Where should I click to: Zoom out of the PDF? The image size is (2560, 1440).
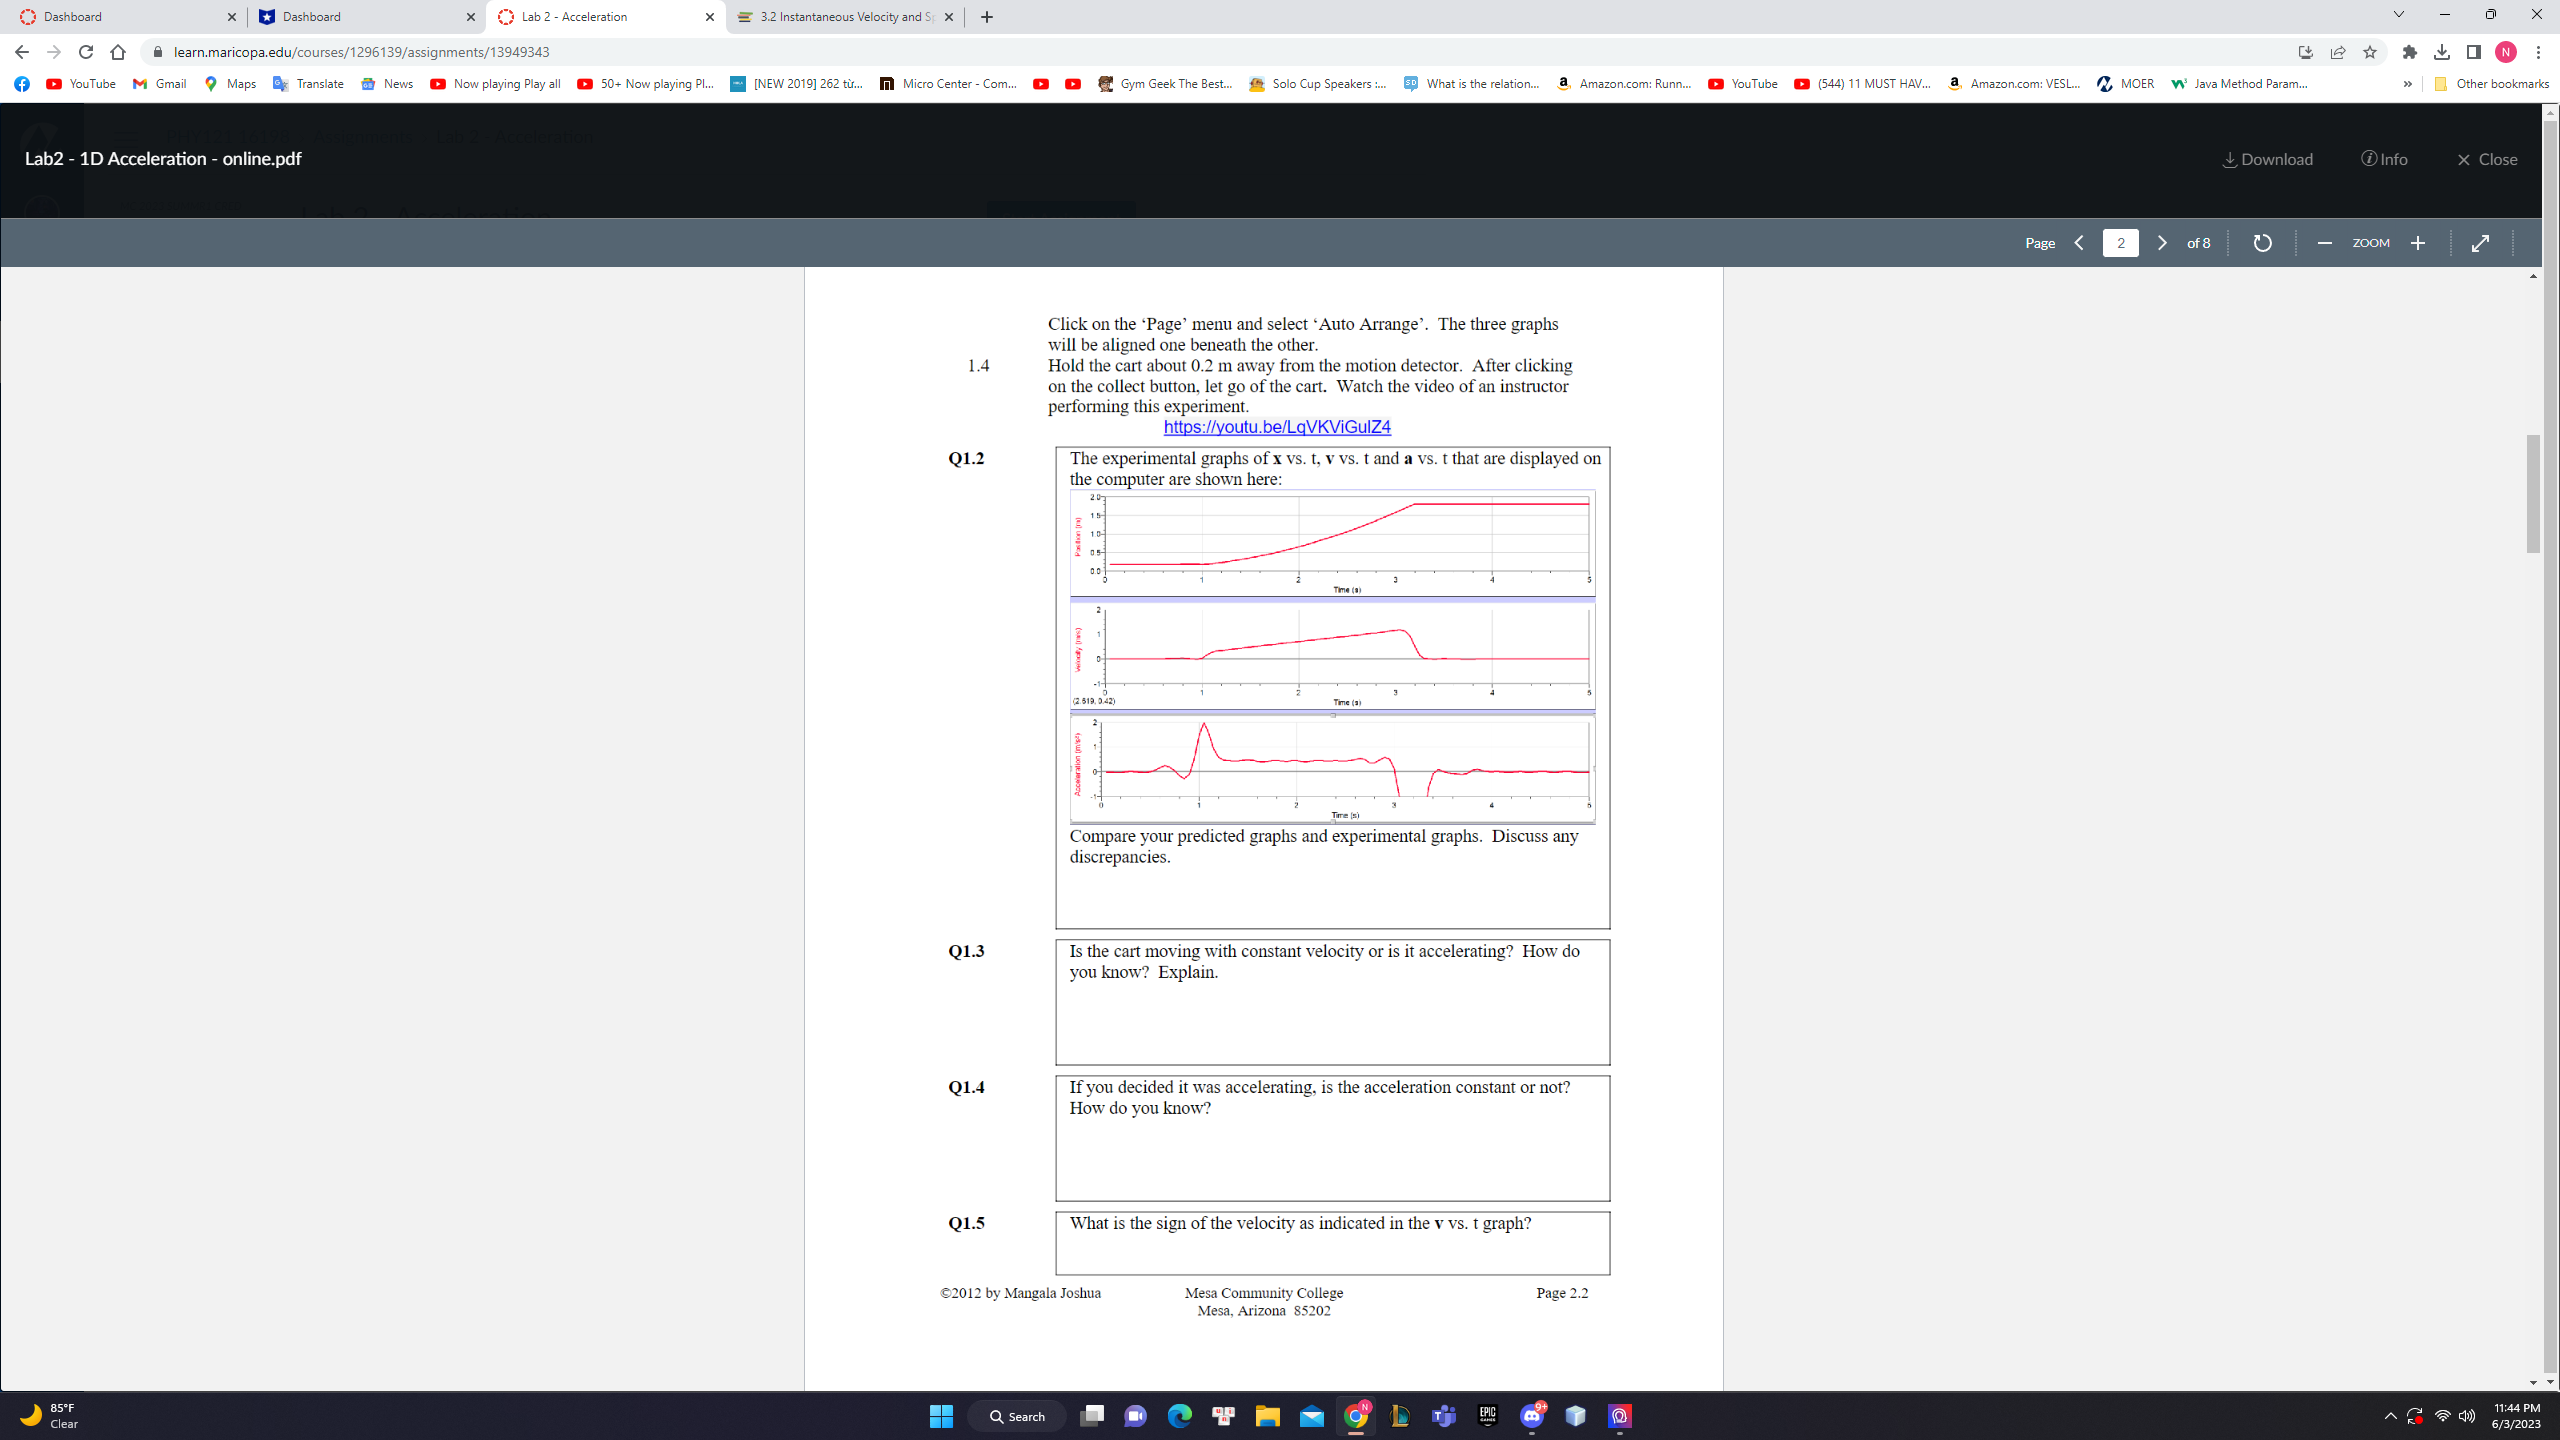2324,243
